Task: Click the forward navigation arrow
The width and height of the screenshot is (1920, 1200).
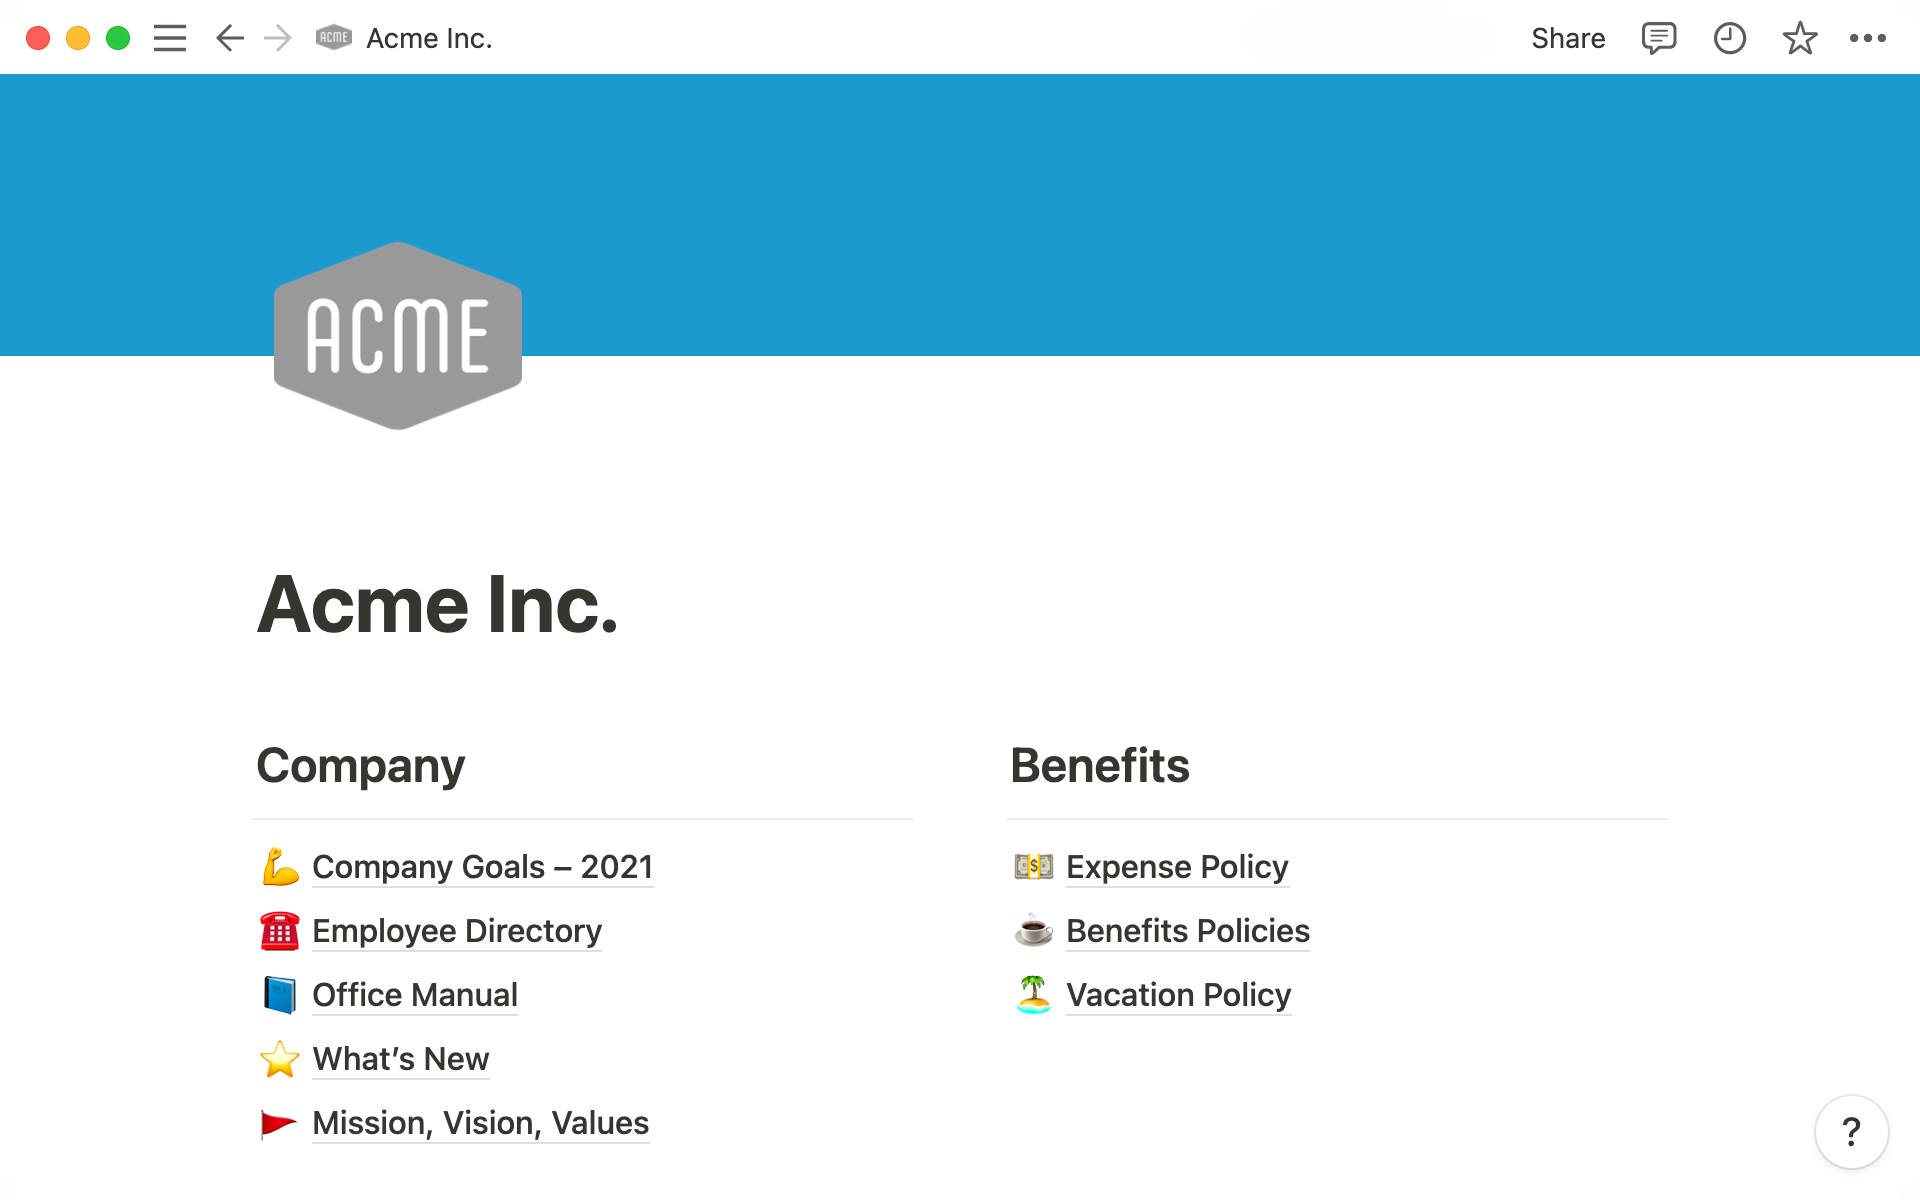Action: pyautogui.click(x=276, y=37)
